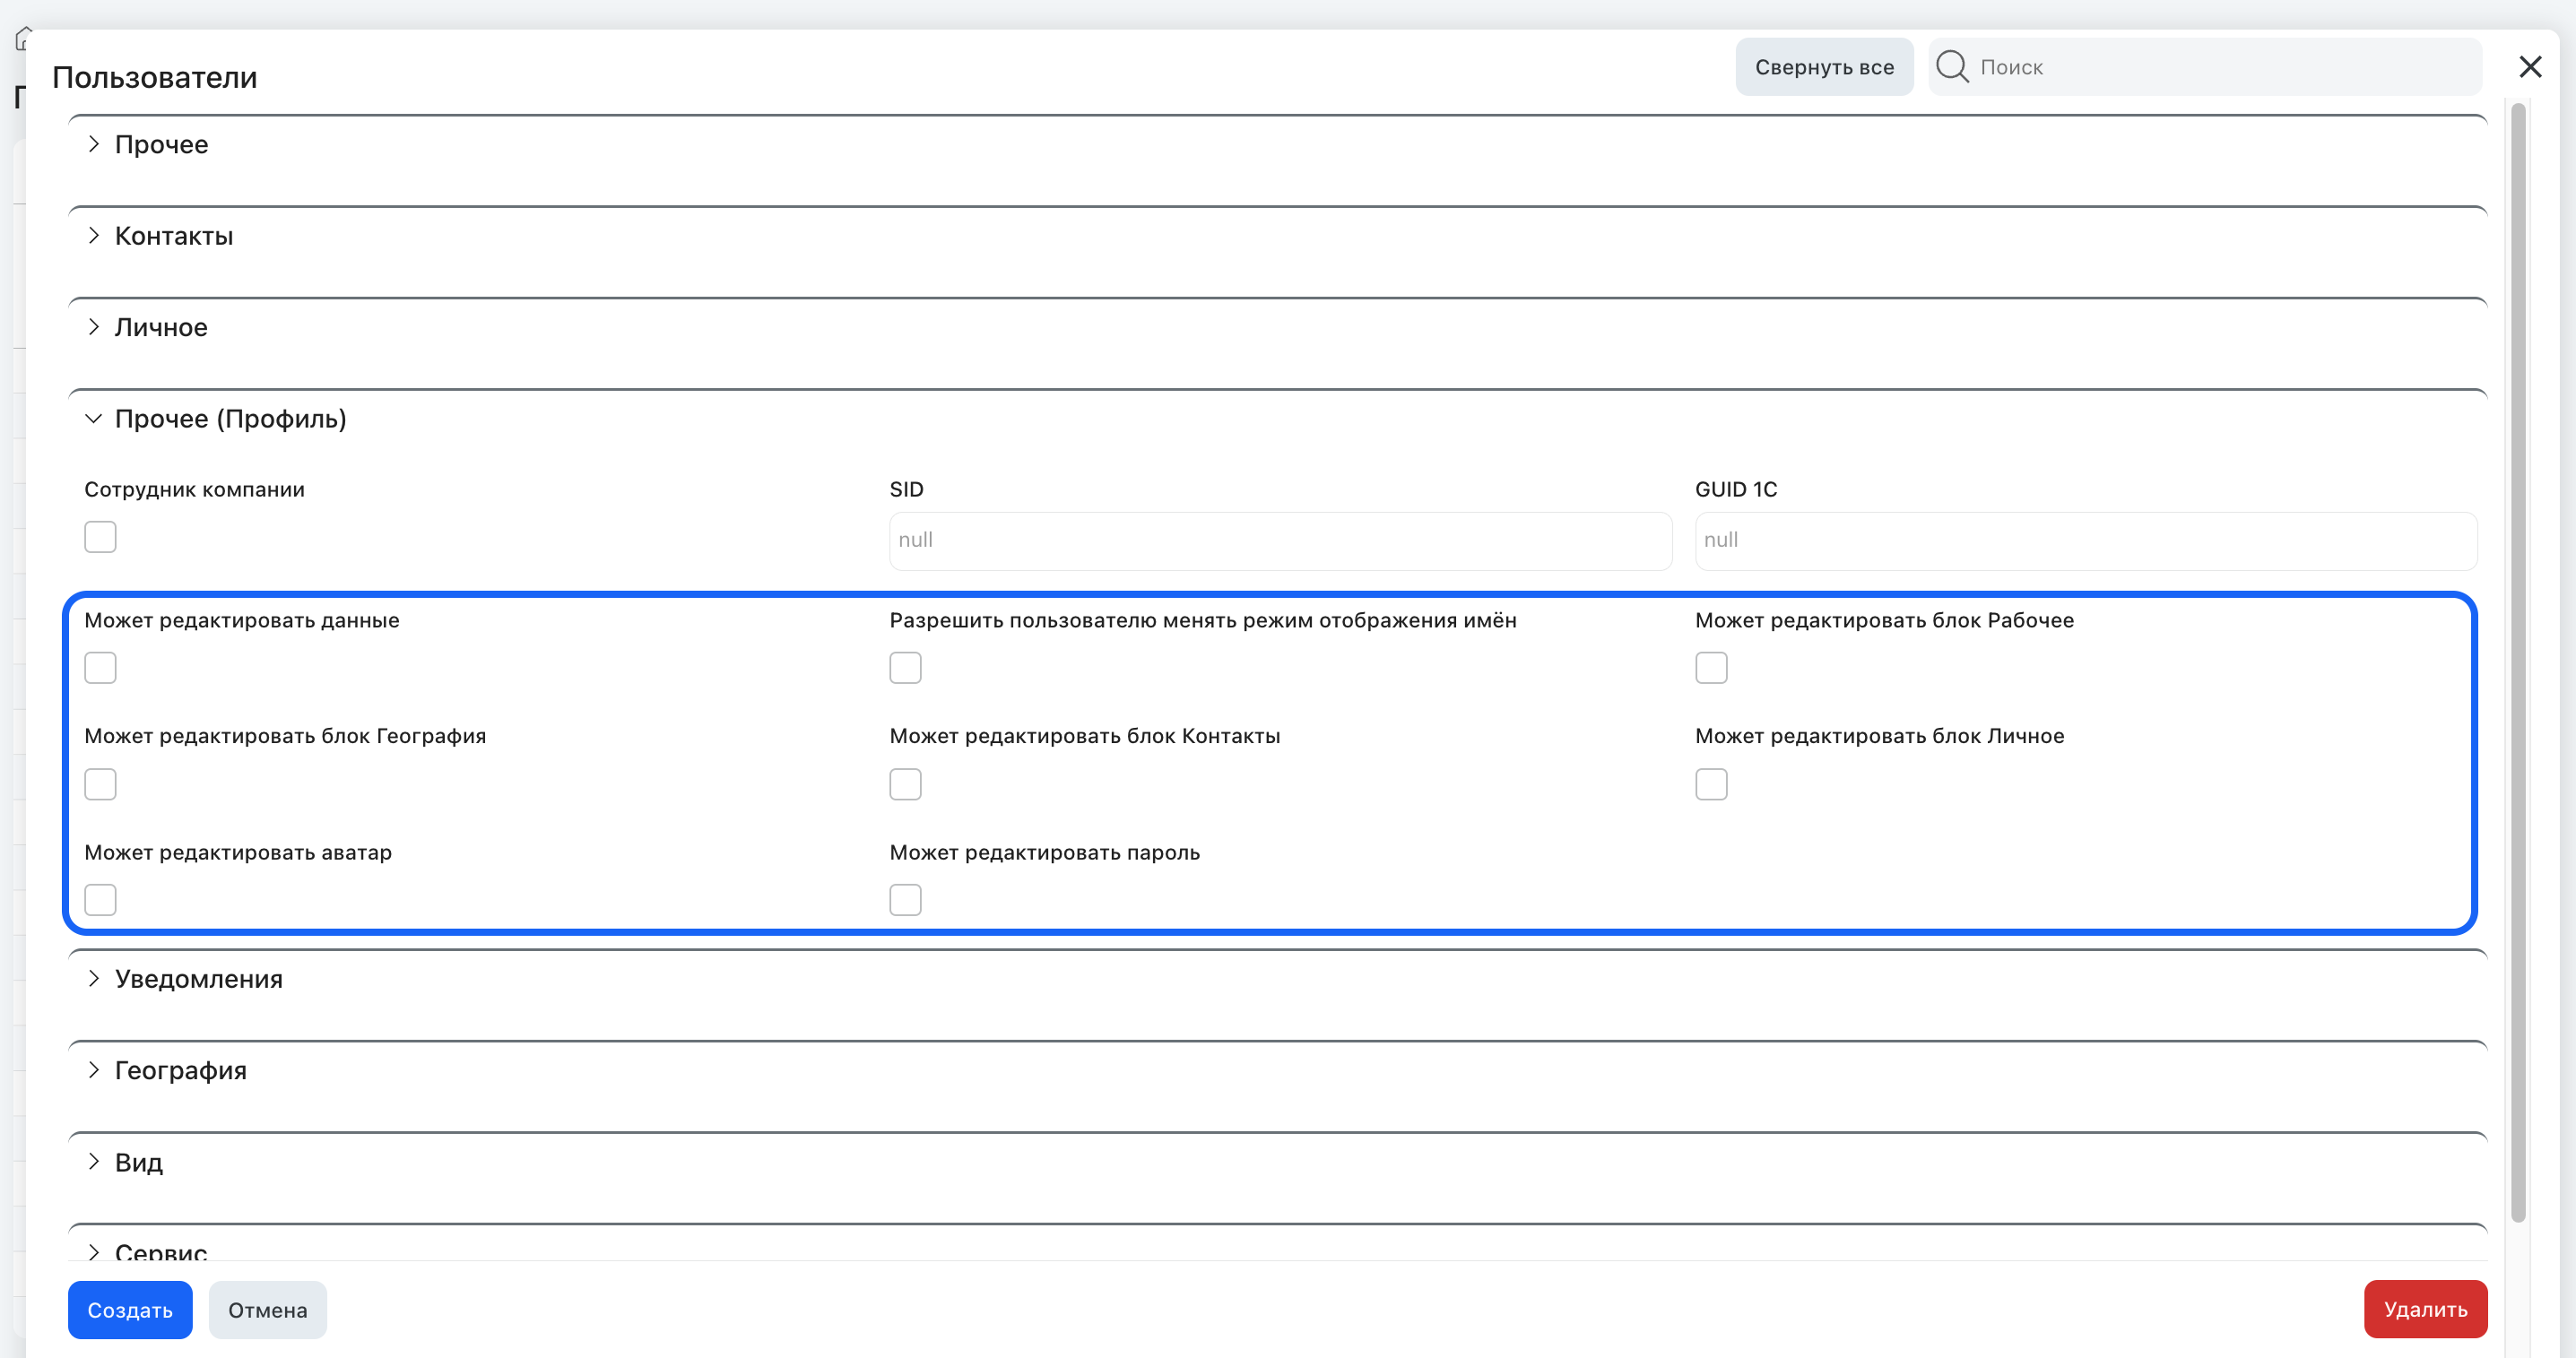This screenshot has height=1358, width=2576.
Task: Click the Прочее (Профиль) heading text
Action: pyautogui.click(x=231, y=418)
